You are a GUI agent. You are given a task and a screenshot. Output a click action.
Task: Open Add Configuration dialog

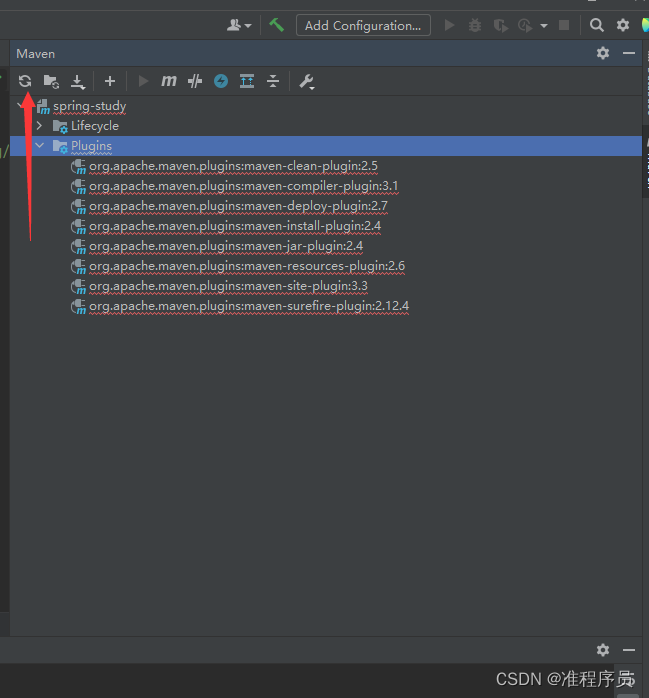coord(363,25)
